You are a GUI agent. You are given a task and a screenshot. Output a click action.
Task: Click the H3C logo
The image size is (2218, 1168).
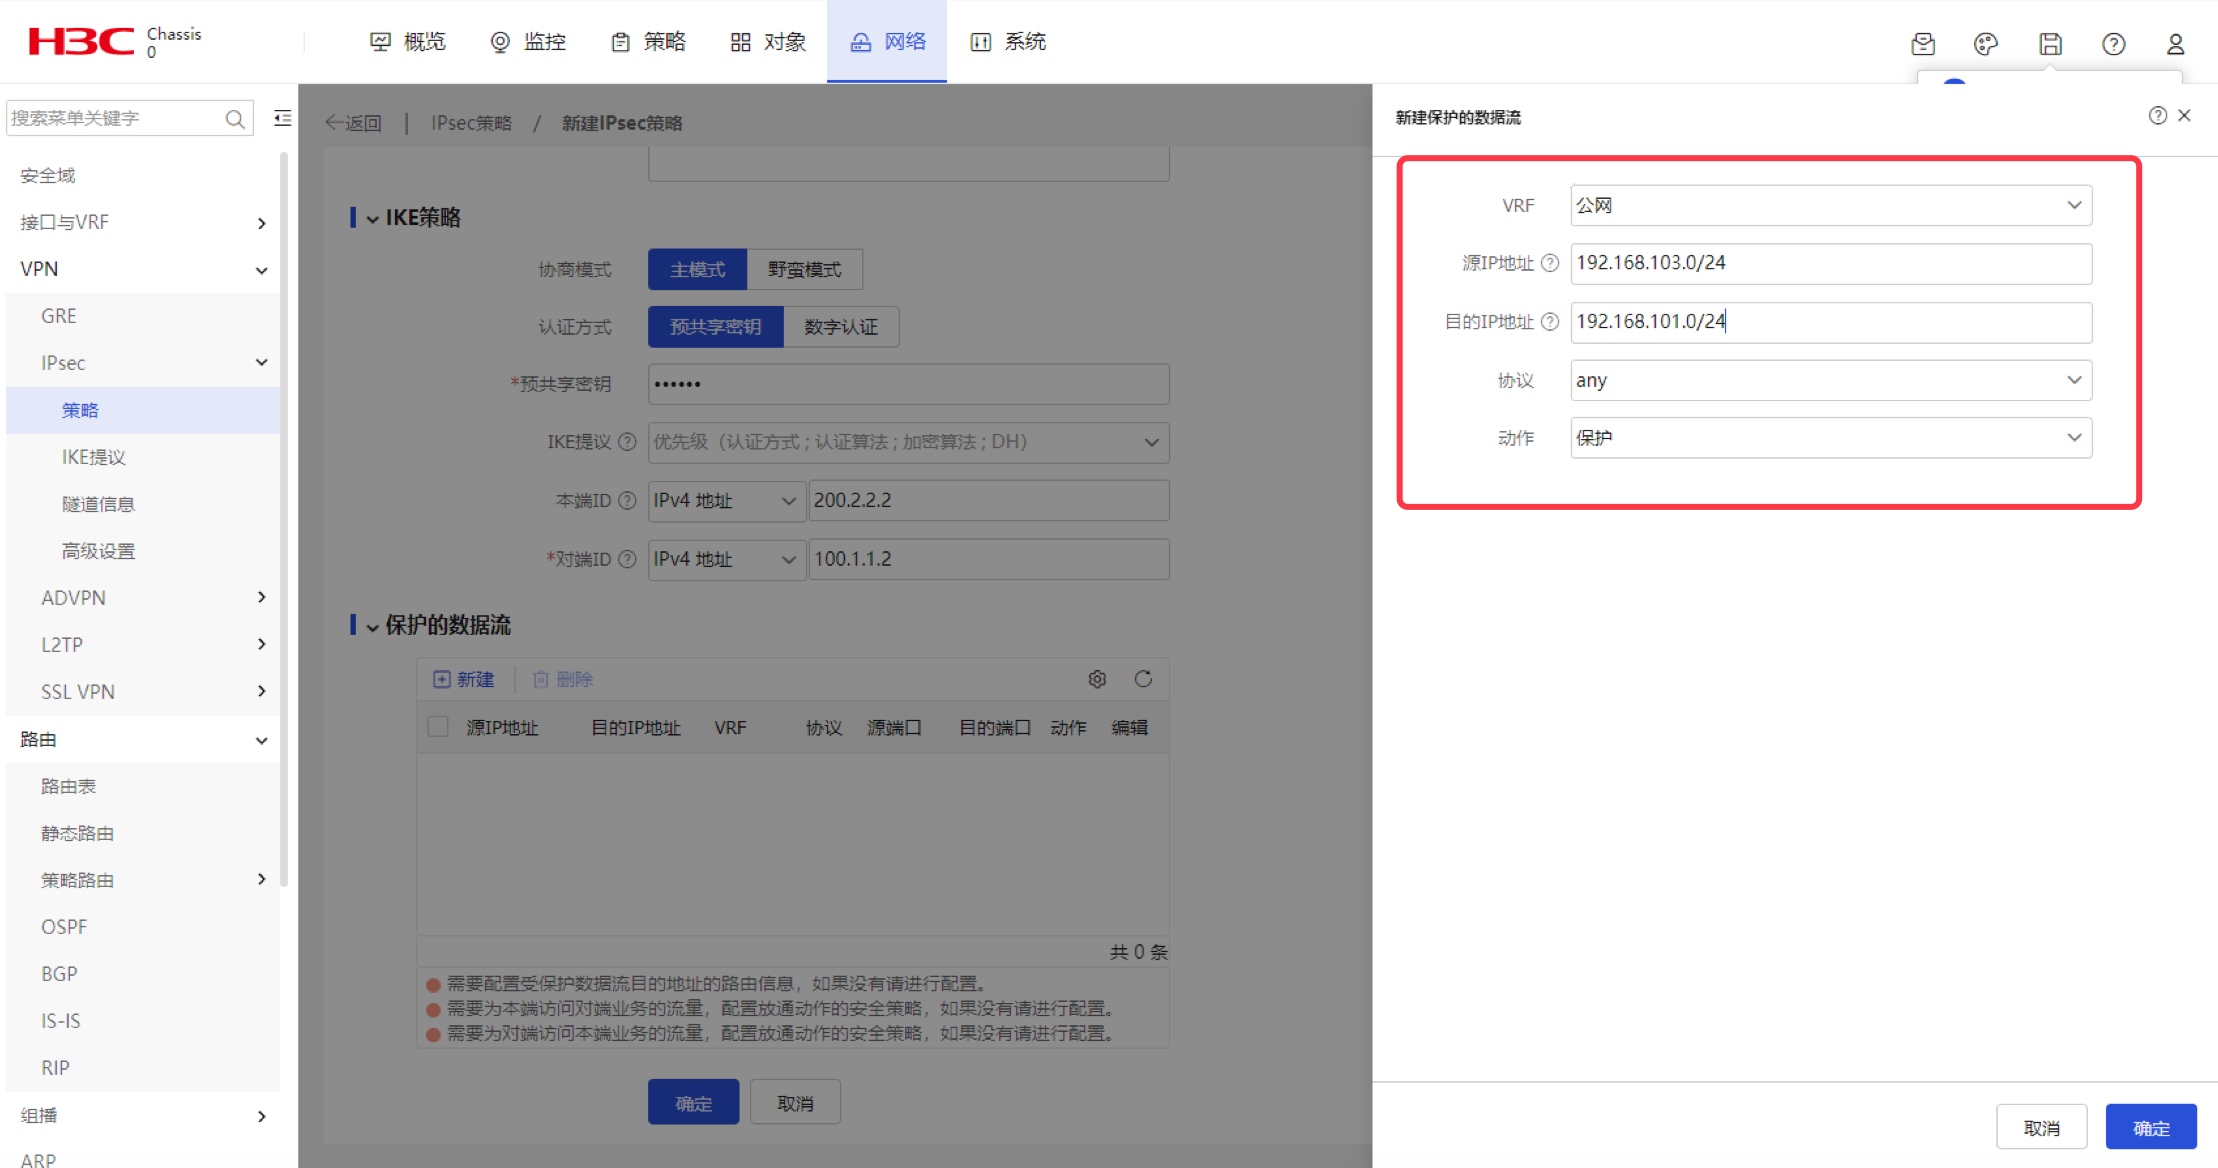click(81, 41)
